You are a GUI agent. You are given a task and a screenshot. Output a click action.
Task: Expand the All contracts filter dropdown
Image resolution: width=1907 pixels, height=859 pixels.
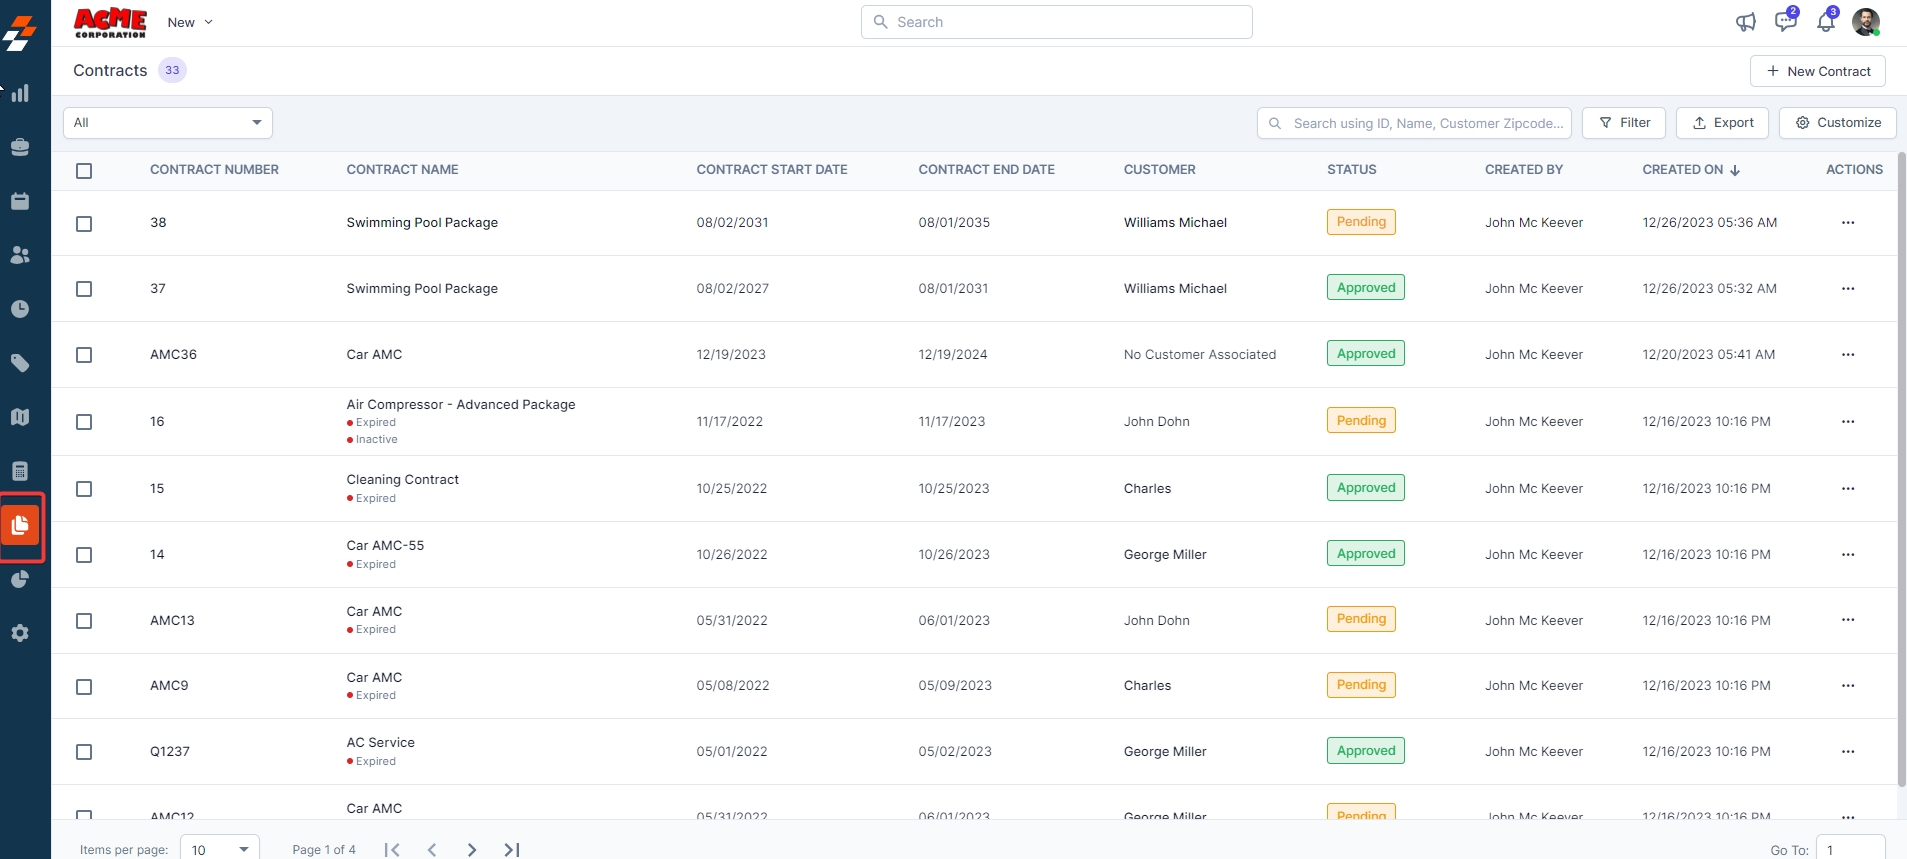click(x=168, y=123)
